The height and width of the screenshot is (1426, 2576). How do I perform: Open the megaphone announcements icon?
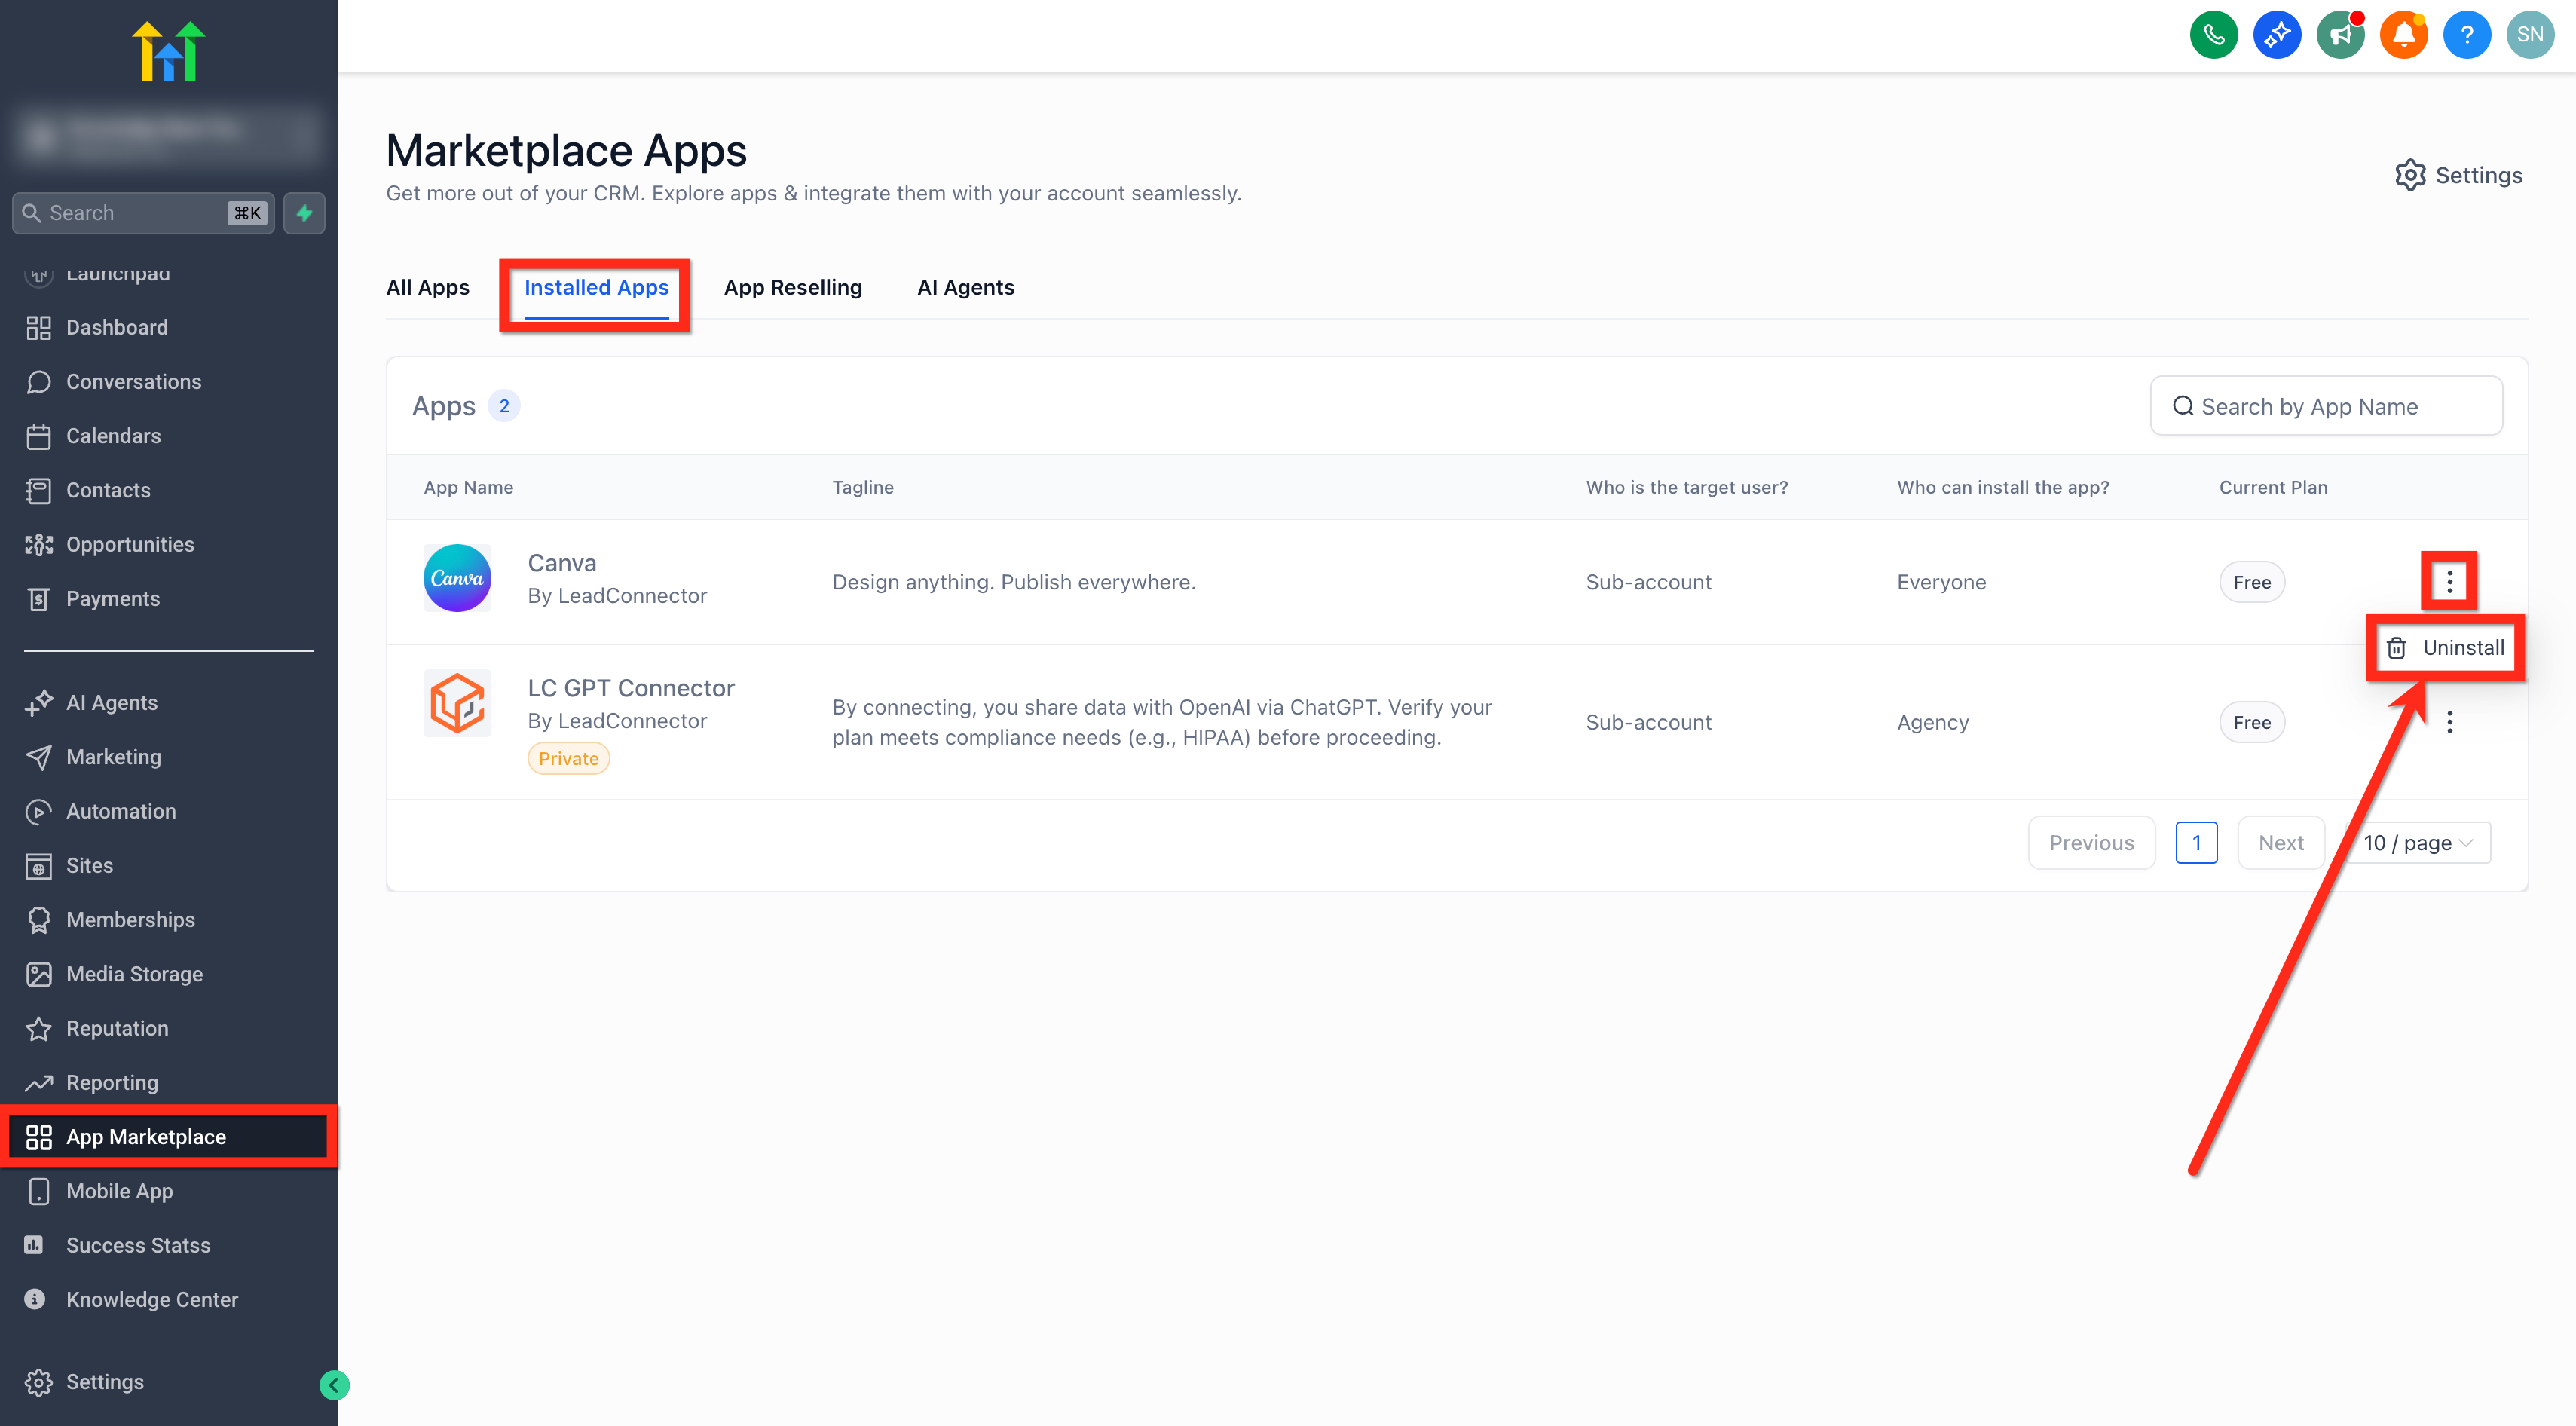pyautogui.click(x=2340, y=35)
